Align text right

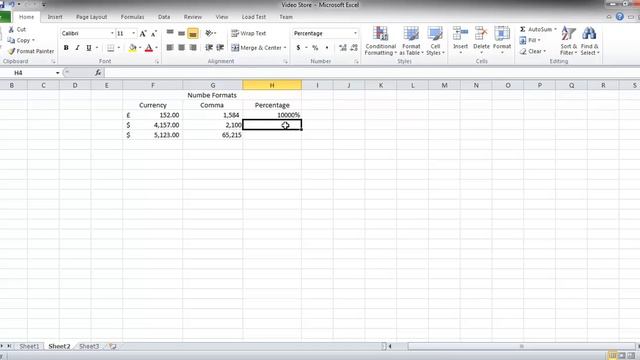coord(193,48)
